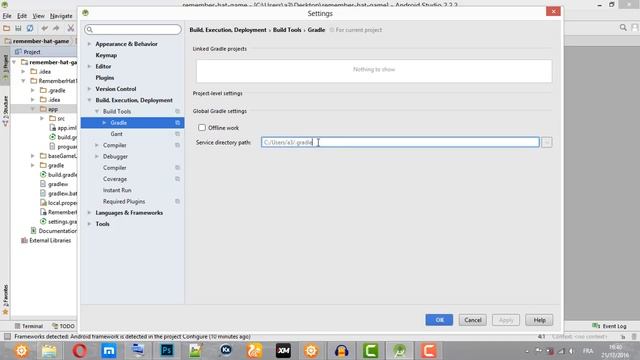Open the browse button beside Service directory path

(x=547, y=142)
